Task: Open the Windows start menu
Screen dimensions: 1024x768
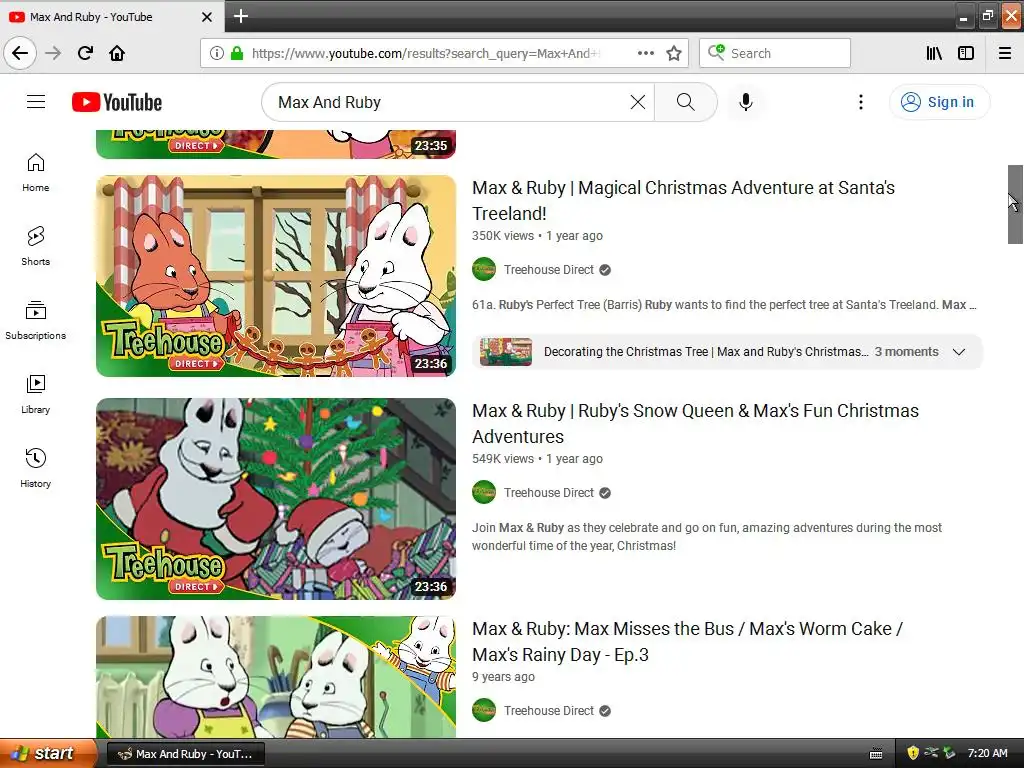Action: click(47, 753)
